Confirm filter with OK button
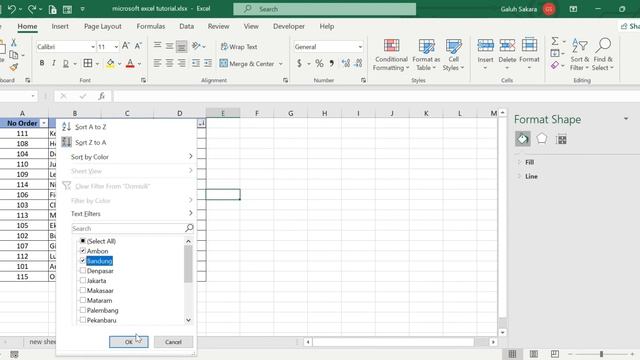The width and height of the screenshot is (640, 360). point(129,342)
